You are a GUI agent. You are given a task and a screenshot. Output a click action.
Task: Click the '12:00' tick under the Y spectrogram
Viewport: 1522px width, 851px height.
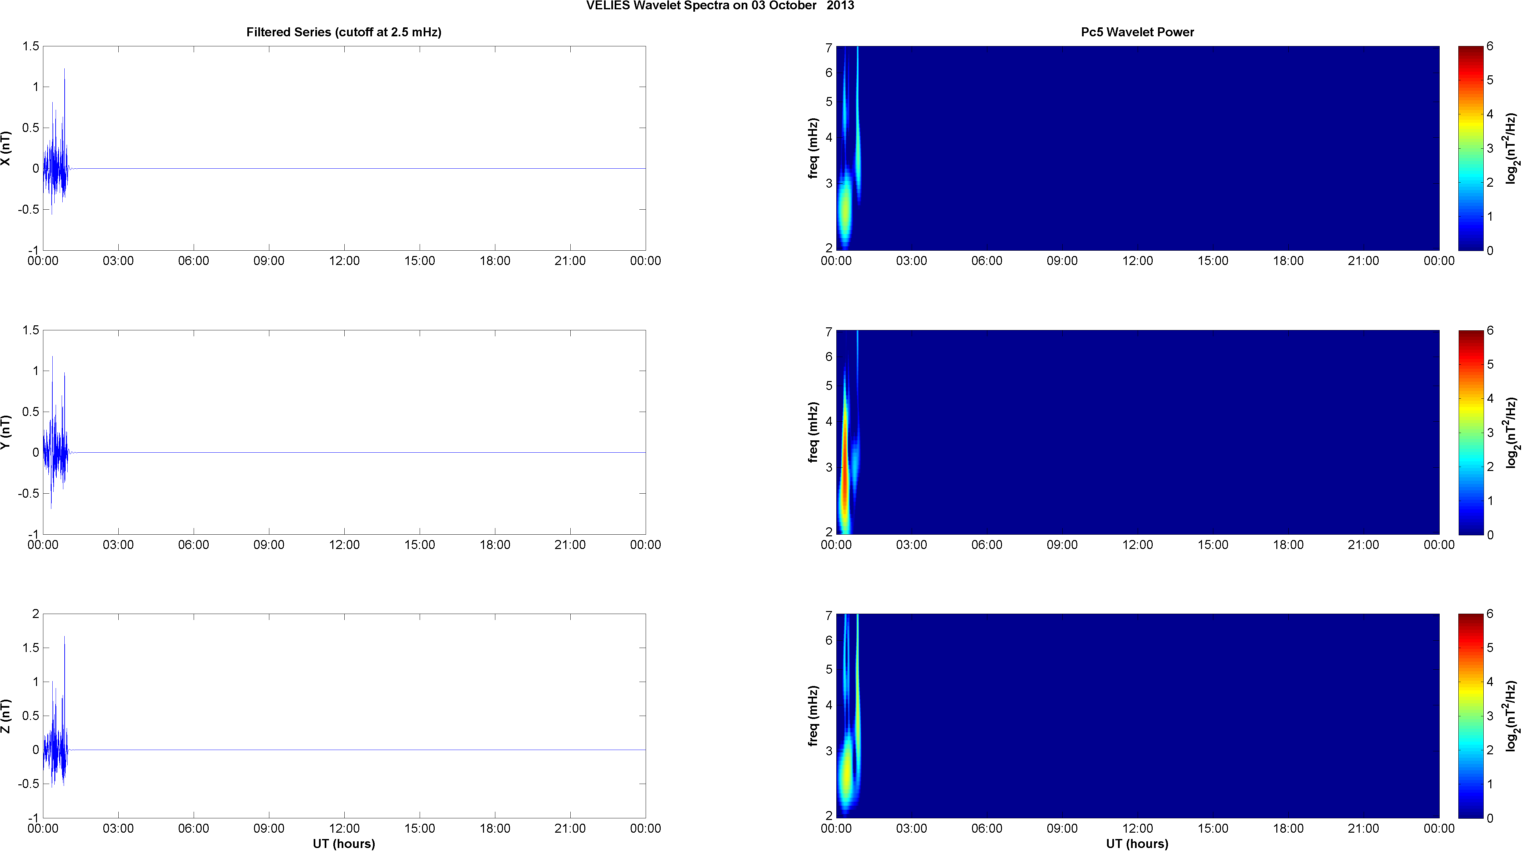pos(1137,545)
